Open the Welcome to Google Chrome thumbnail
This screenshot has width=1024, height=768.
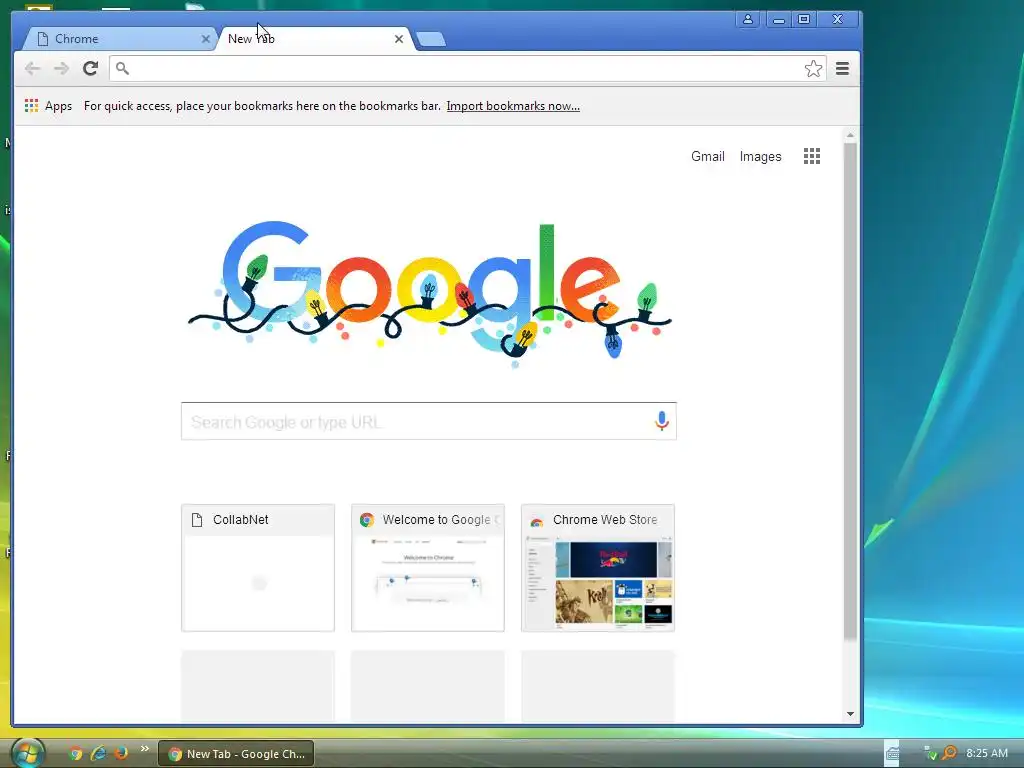(428, 568)
